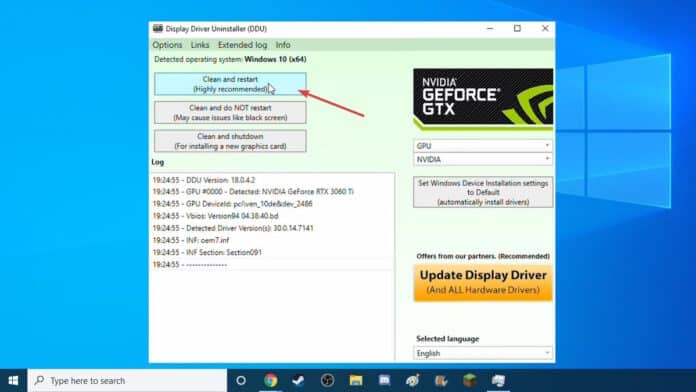Open Steam from the taskbar
The height and width of the screenshot is (392, 696).
click(298, 380)
